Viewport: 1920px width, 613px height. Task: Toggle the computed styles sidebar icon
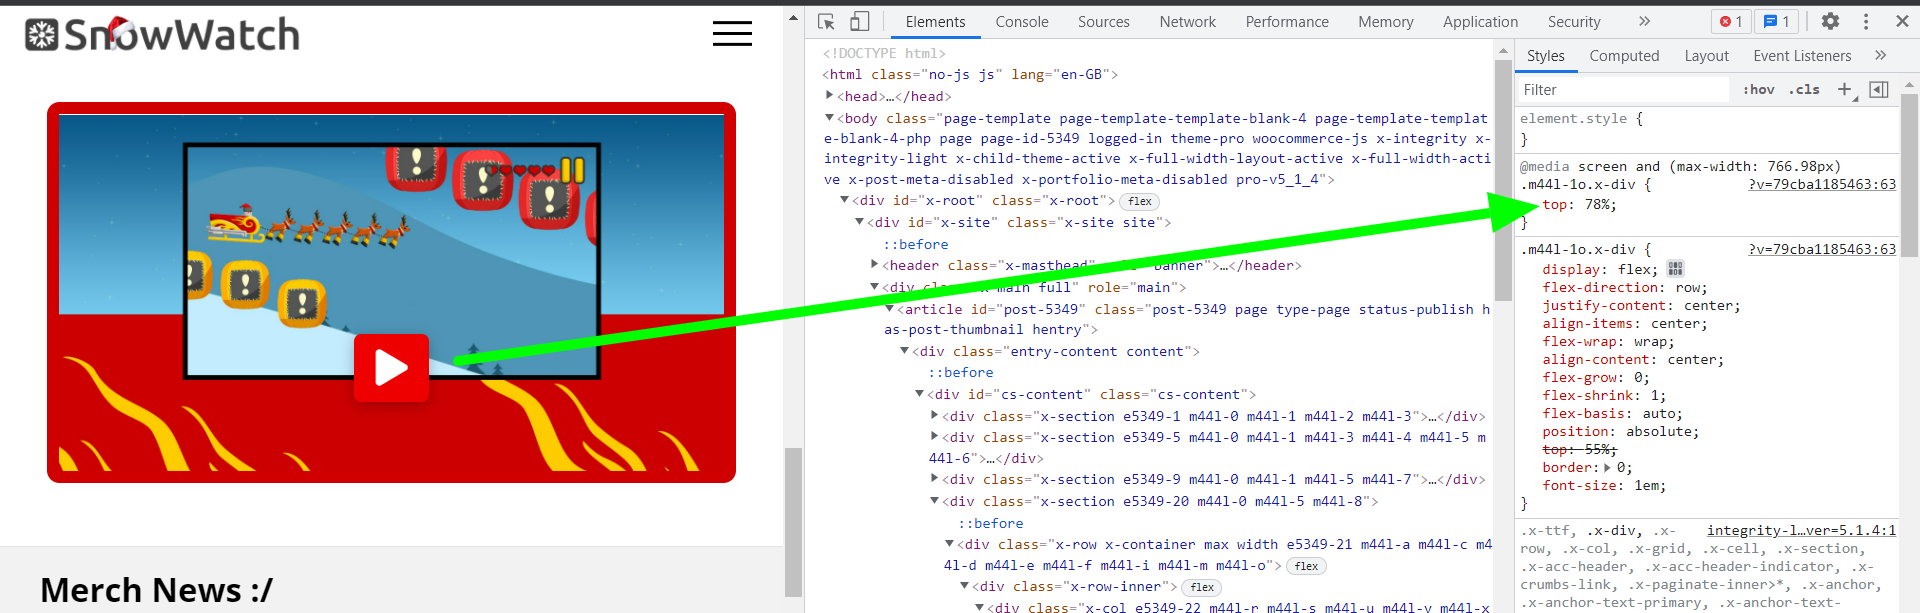1879,90
